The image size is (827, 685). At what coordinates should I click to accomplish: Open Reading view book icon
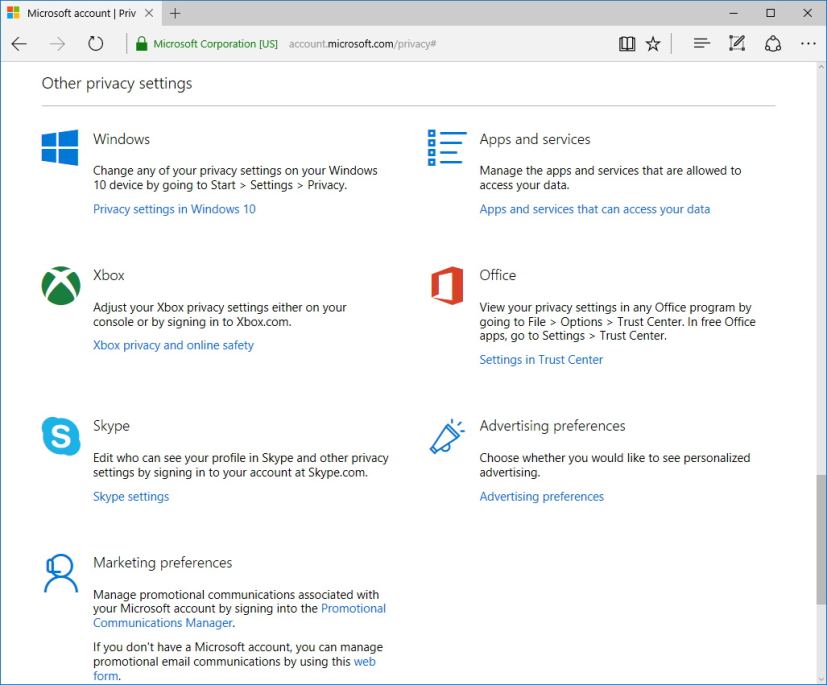coord(627,44)
